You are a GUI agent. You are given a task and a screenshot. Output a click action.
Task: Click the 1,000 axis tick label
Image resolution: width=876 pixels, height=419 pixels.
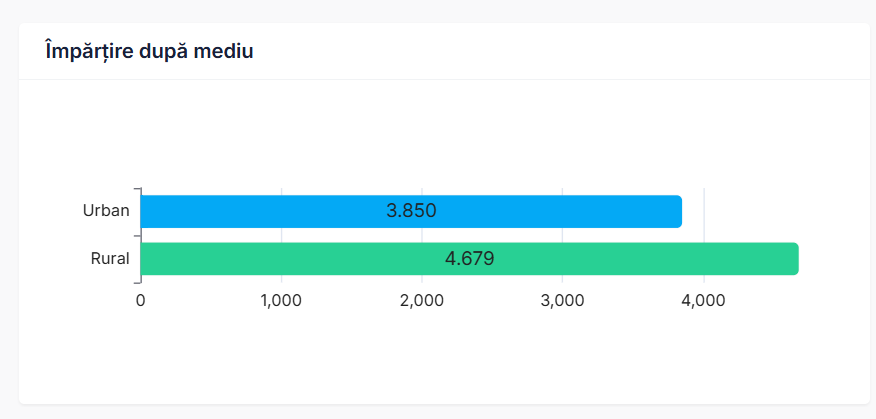pos(281,300)
